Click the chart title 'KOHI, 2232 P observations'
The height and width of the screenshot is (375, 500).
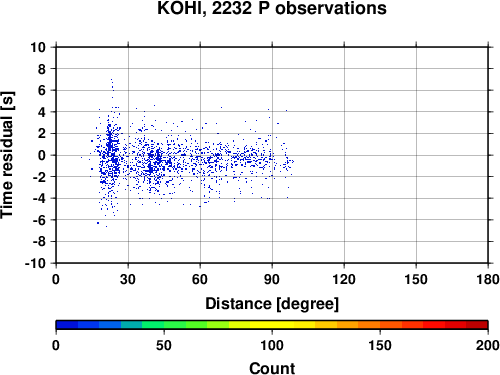tap(272, 8)
